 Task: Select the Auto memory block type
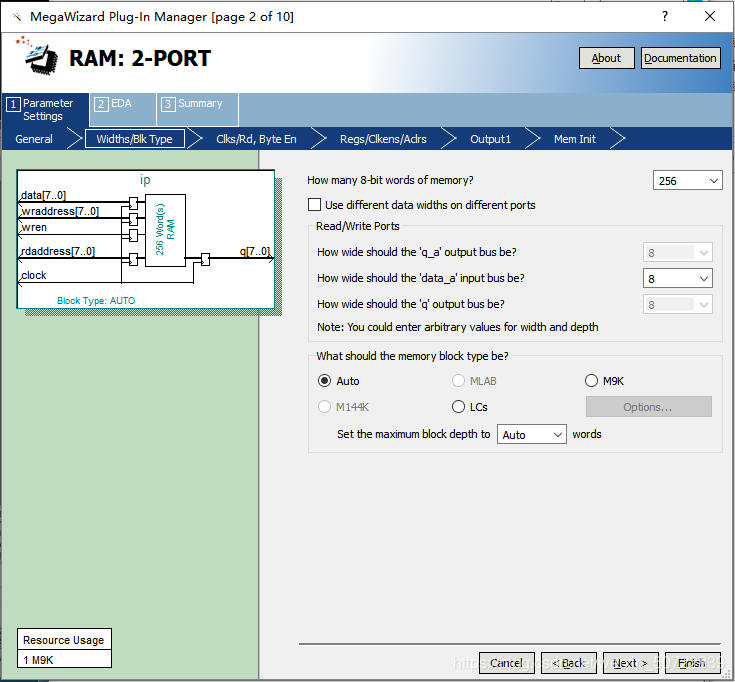(x=324, y=381)
